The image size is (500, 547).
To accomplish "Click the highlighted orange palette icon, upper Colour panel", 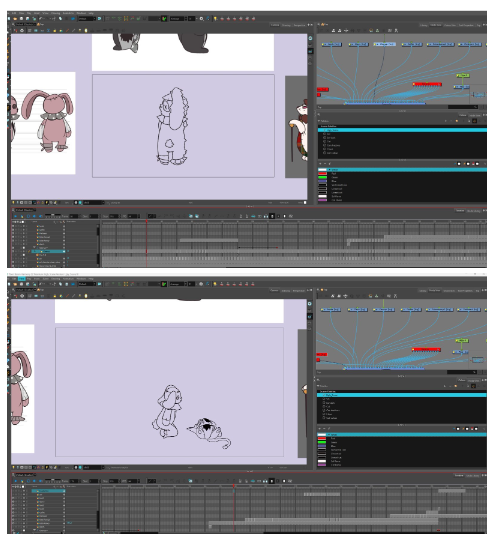I will (474, 121).
